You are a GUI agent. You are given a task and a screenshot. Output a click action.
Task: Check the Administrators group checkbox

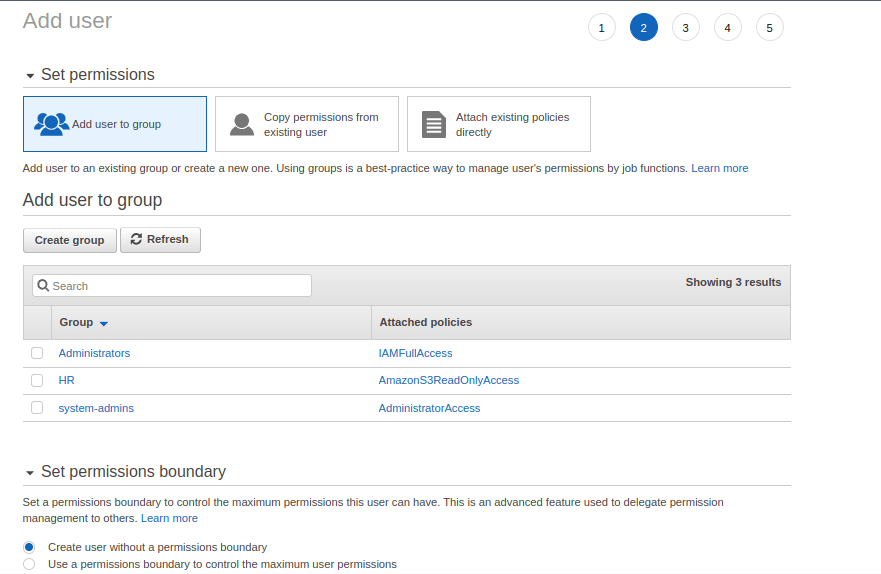point(37,353)
